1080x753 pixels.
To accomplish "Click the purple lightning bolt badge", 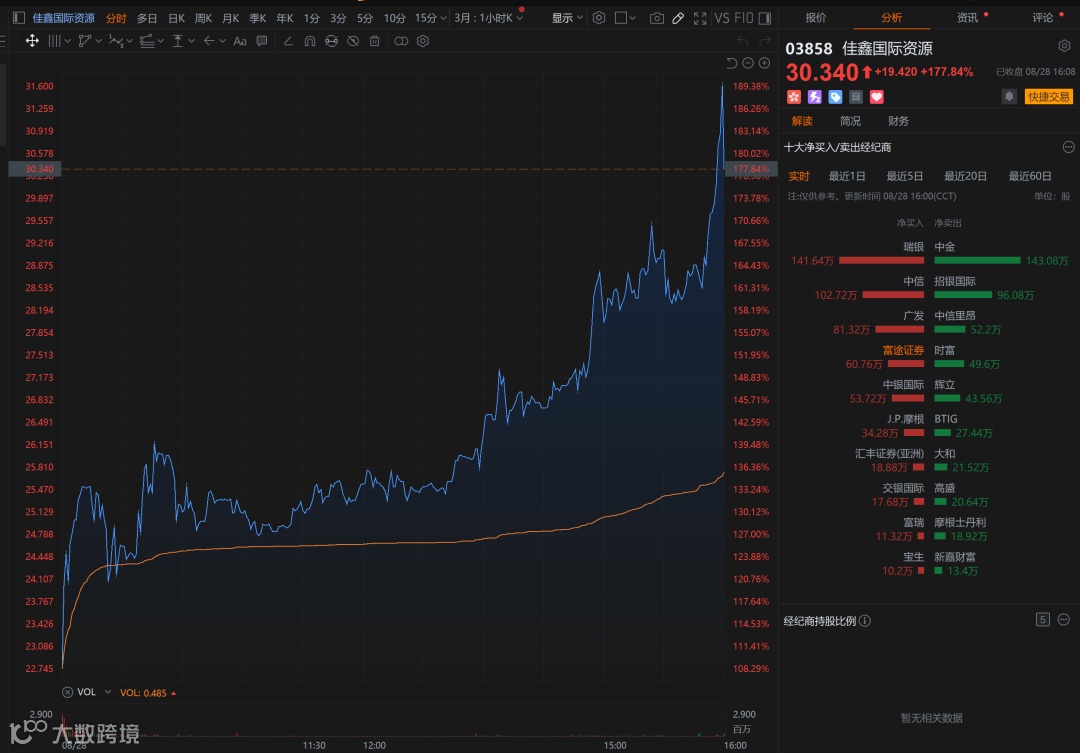I will coord(814,97).
